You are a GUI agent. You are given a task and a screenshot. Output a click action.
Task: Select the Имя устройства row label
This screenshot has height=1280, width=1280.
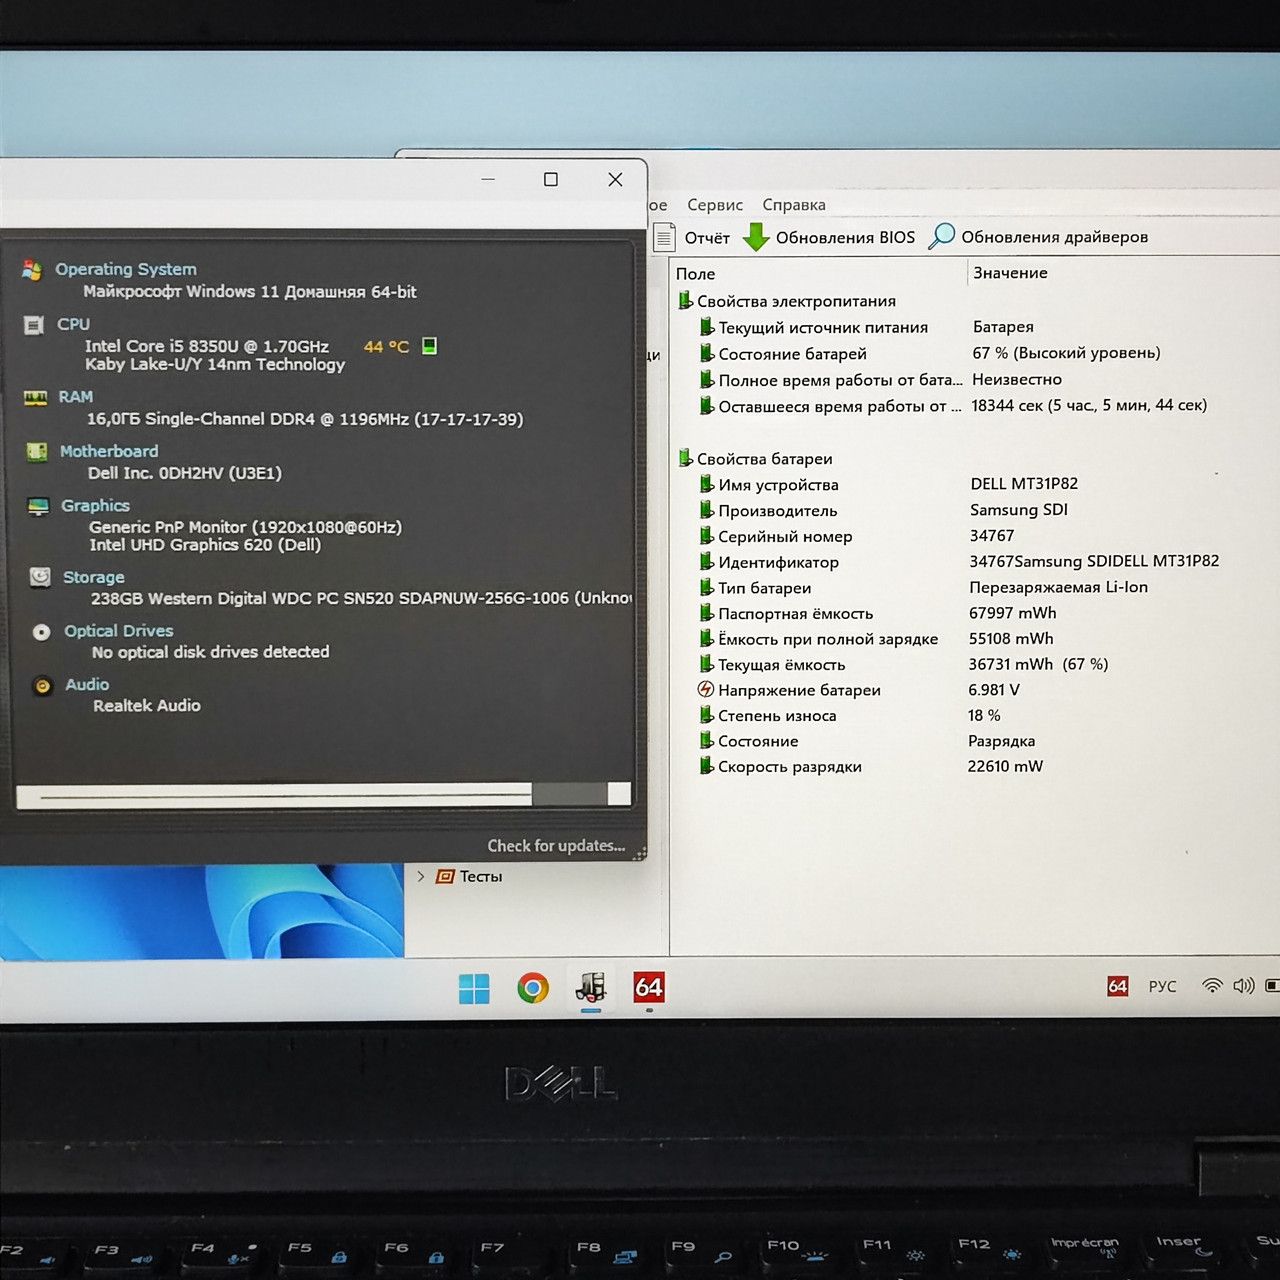778,485
